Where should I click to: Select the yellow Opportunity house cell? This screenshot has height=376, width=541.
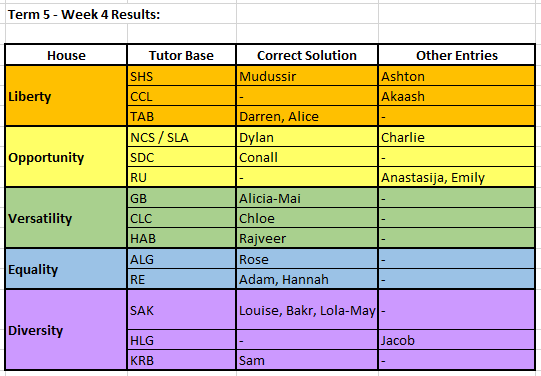click(66, 157)
